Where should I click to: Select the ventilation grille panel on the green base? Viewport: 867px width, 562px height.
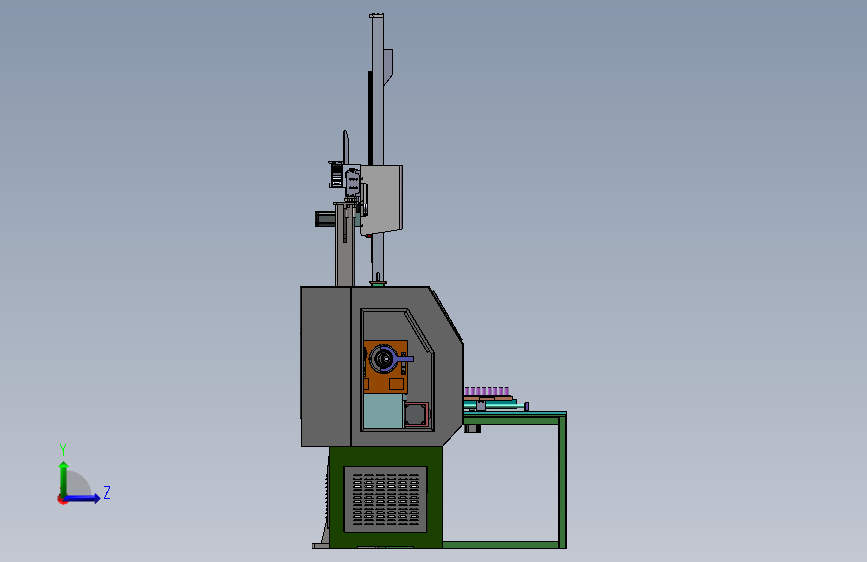point(385,499)
